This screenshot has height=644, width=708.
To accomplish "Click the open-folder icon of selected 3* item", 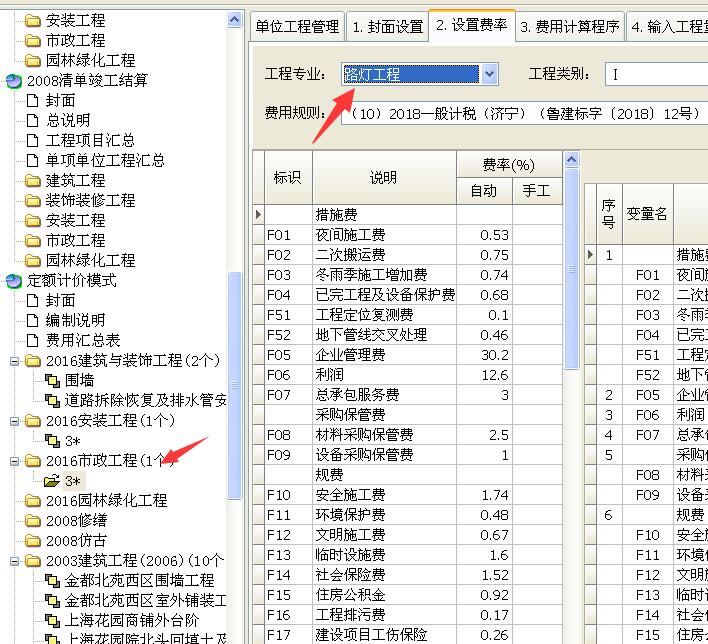I will (52, 481).
